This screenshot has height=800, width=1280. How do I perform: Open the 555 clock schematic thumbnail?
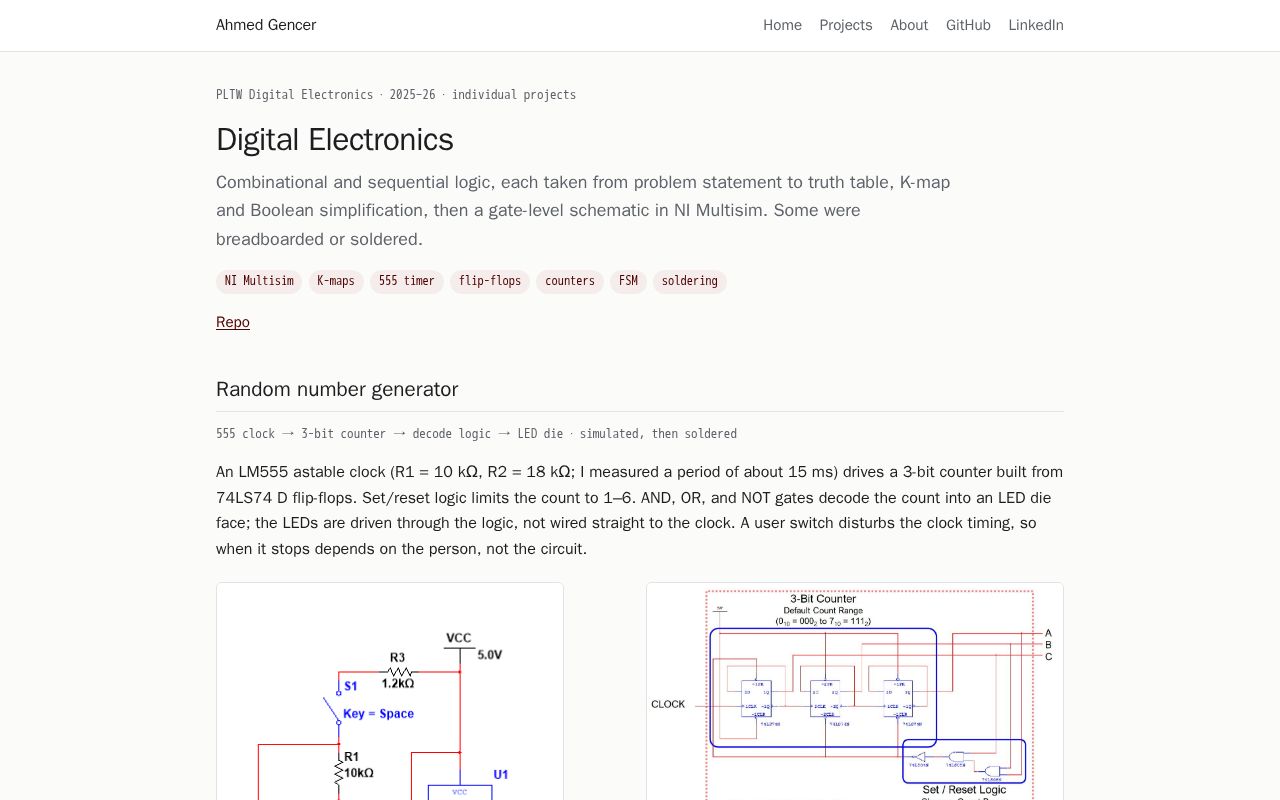[x=390, y=691]
